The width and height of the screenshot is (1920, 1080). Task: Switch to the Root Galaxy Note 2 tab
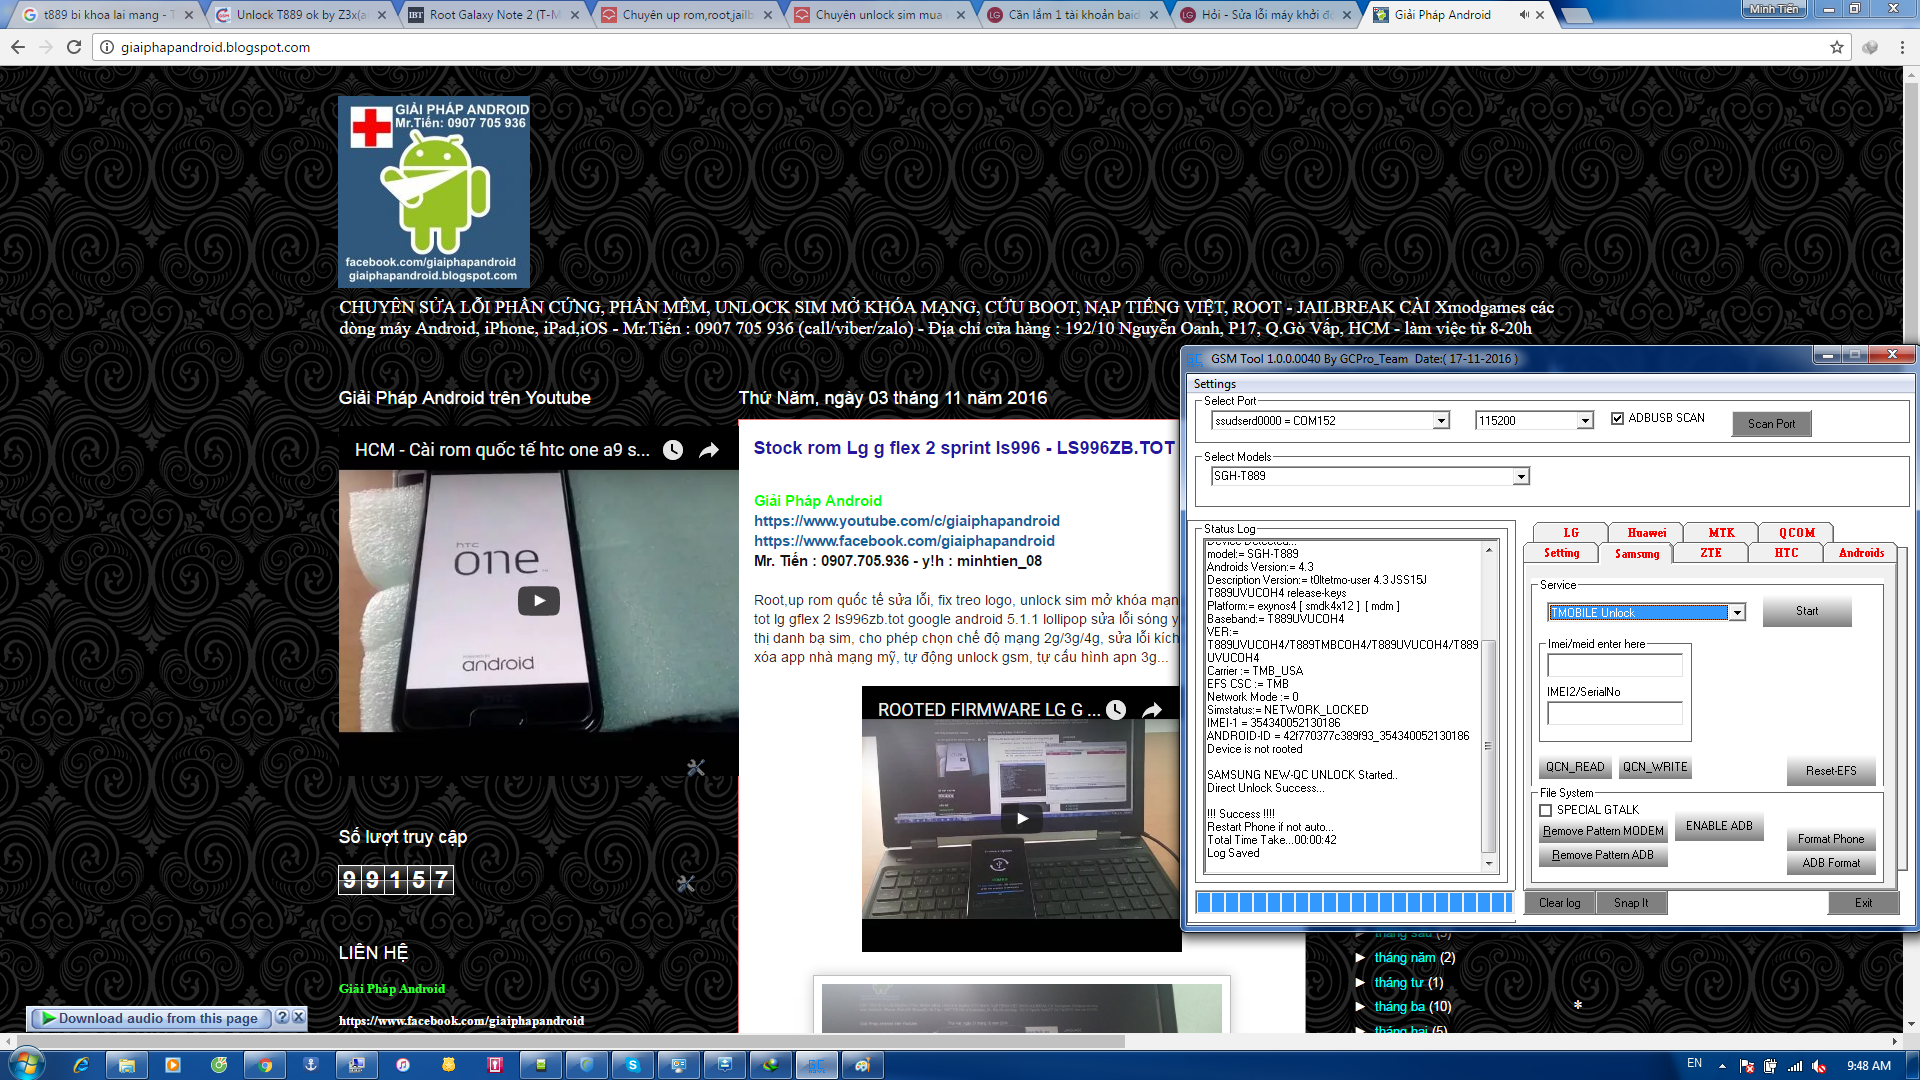pos(494,15)
